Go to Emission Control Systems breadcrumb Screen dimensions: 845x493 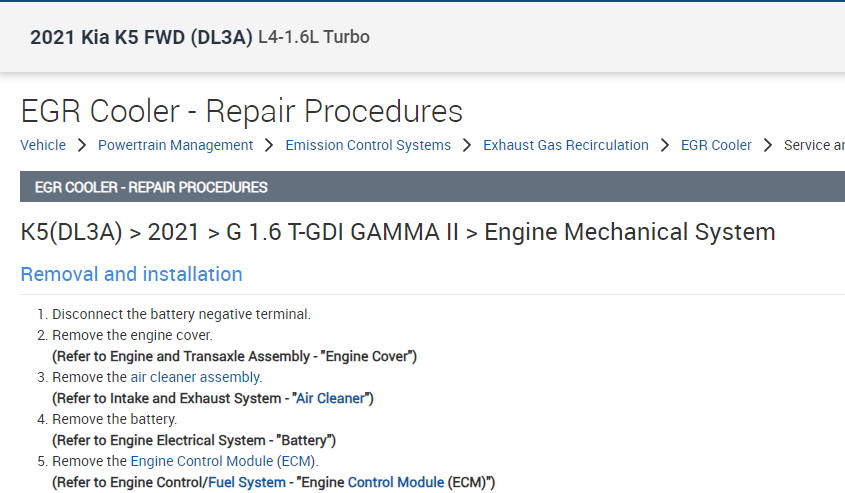(368, 145)
